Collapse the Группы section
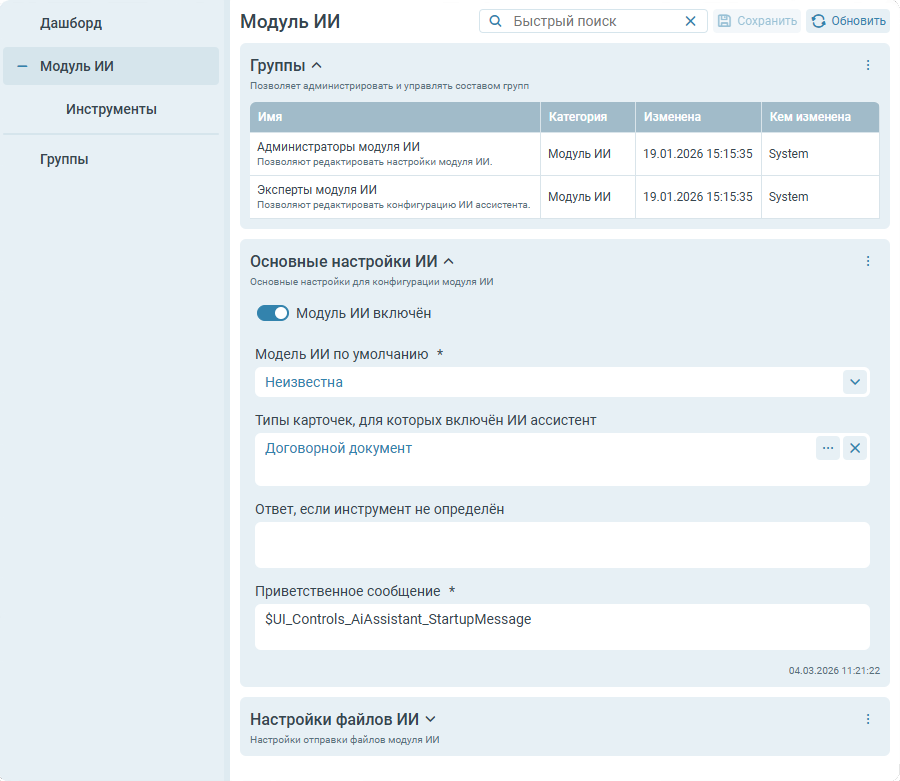Viewport: 900px width, 781px height. [316, 66]
